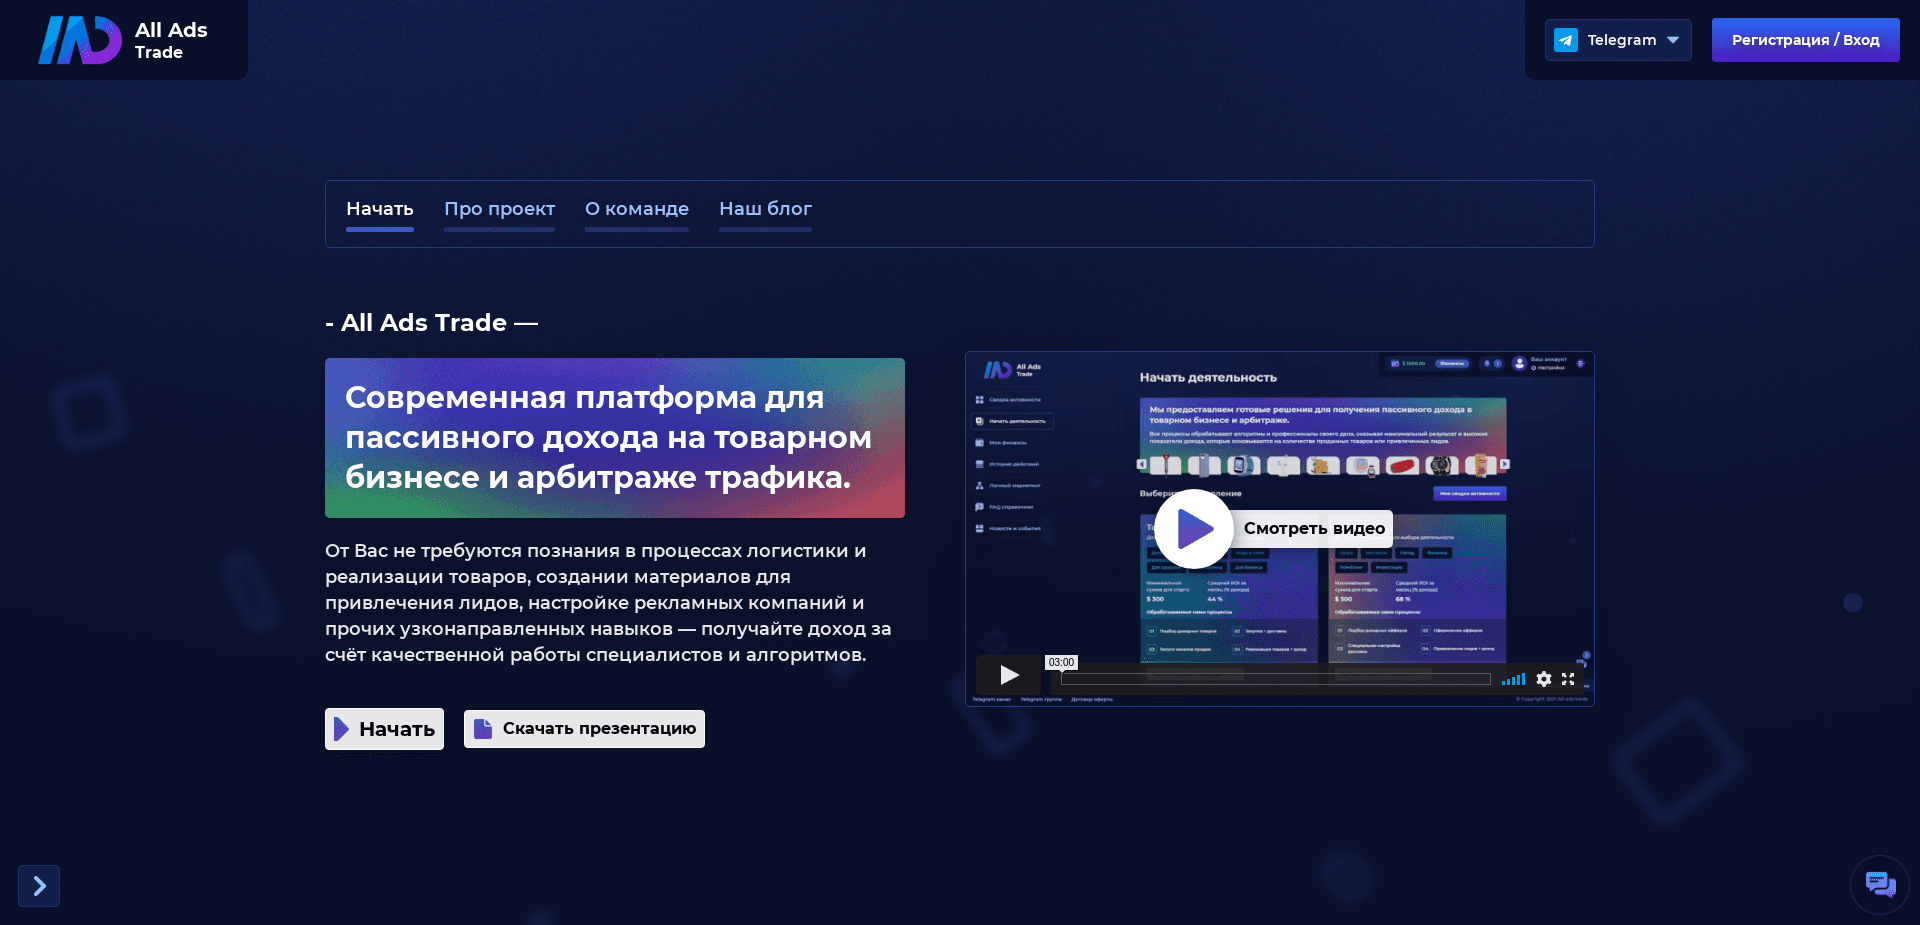The width and height of the screenshot is (1920, 925).
Task: Click the 03:00 timestamp marker
Action: [x=1062, y=662]
